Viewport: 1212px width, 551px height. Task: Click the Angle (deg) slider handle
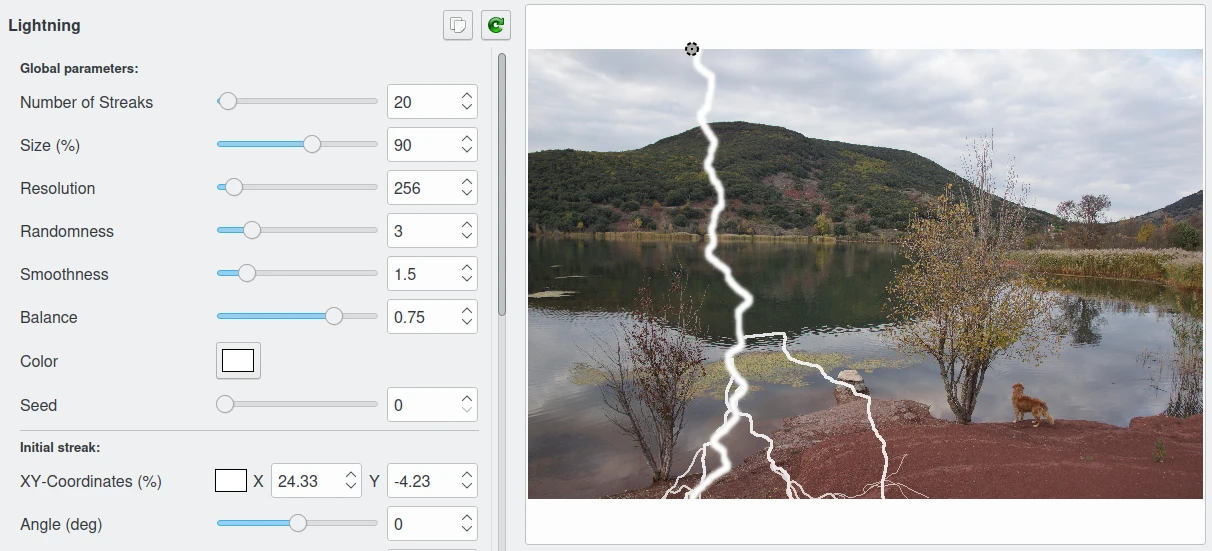pos(297,524)
